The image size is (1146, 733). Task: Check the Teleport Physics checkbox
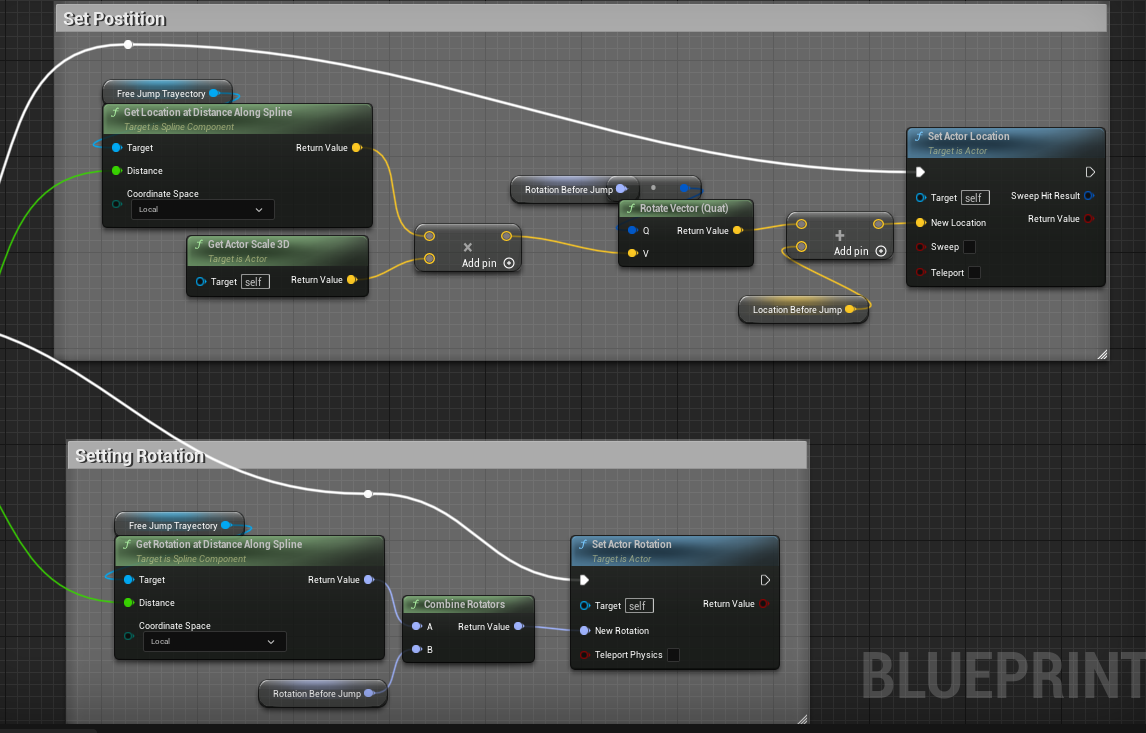673,655
